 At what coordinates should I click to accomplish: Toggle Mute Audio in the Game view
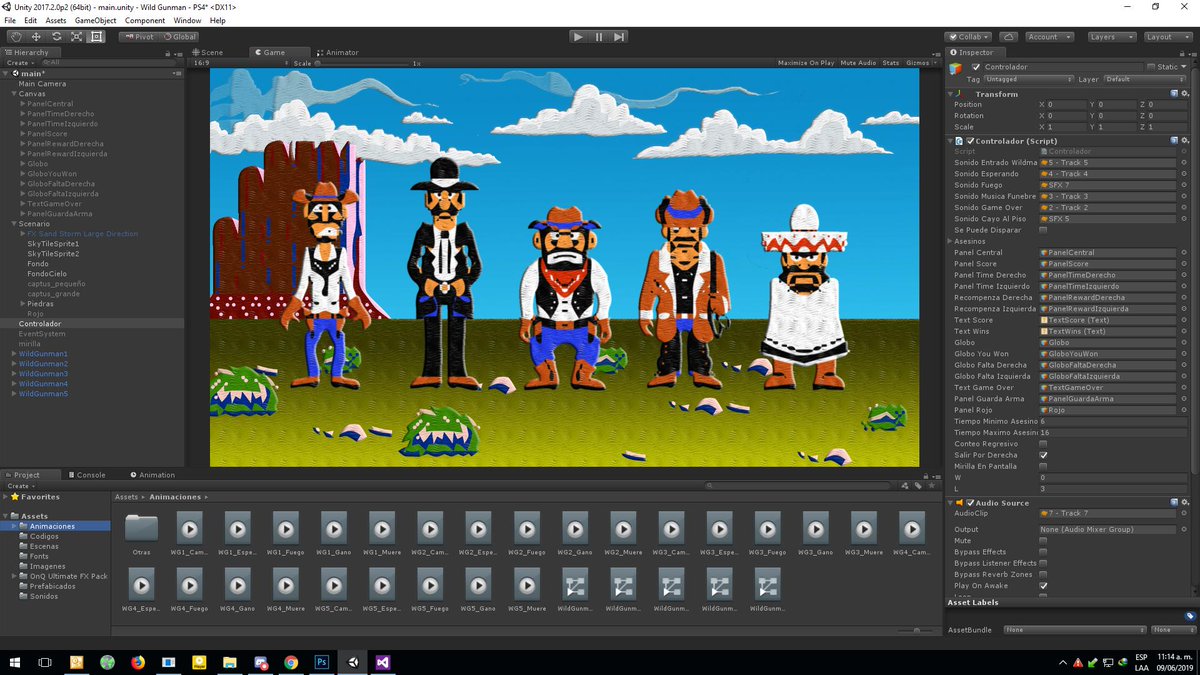[859, 63]
